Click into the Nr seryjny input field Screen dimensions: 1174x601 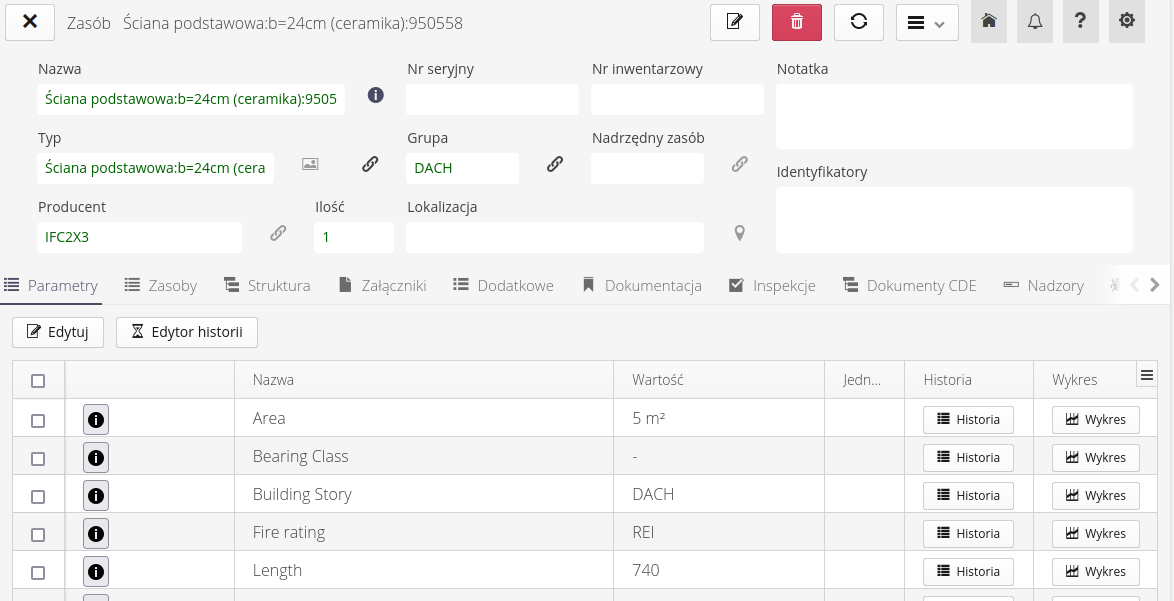coord(492,100)
